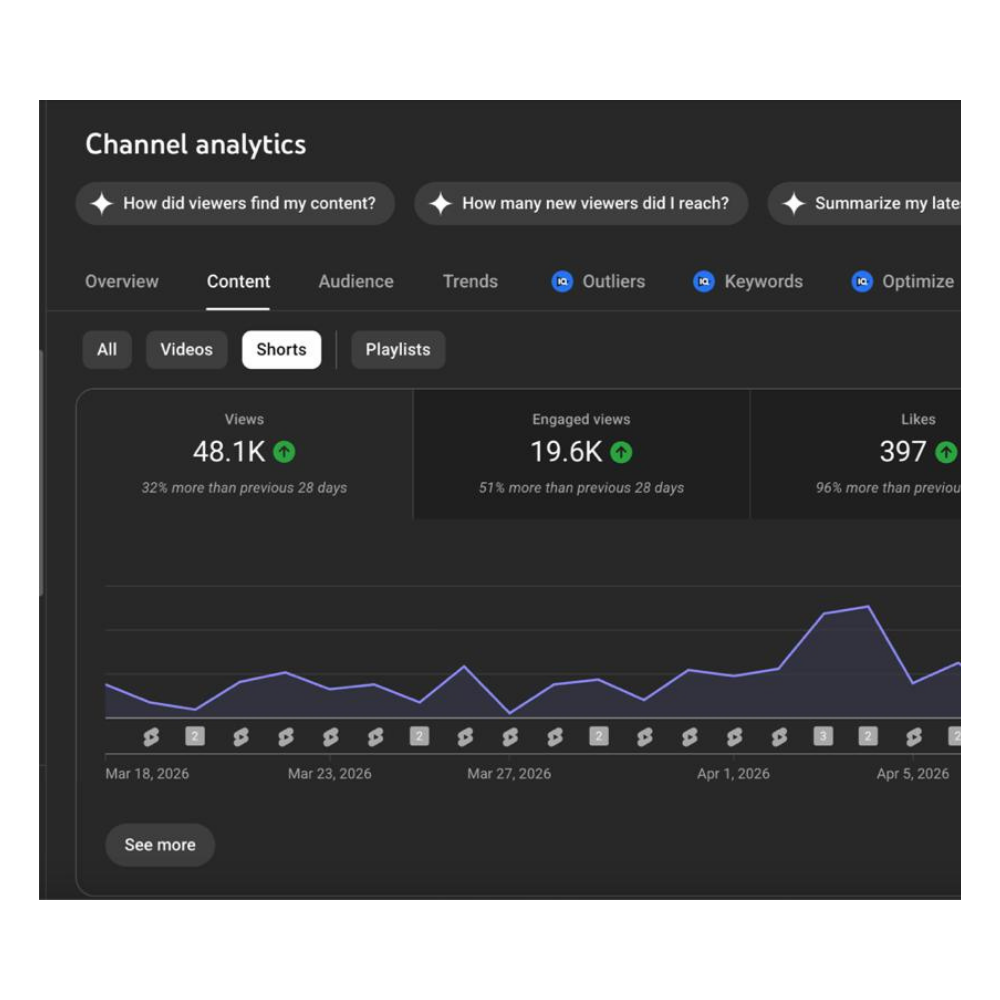Screen dimensions: 1000x1000
Task: Go to the Outliers tab
Action: [x=598, y=281]
